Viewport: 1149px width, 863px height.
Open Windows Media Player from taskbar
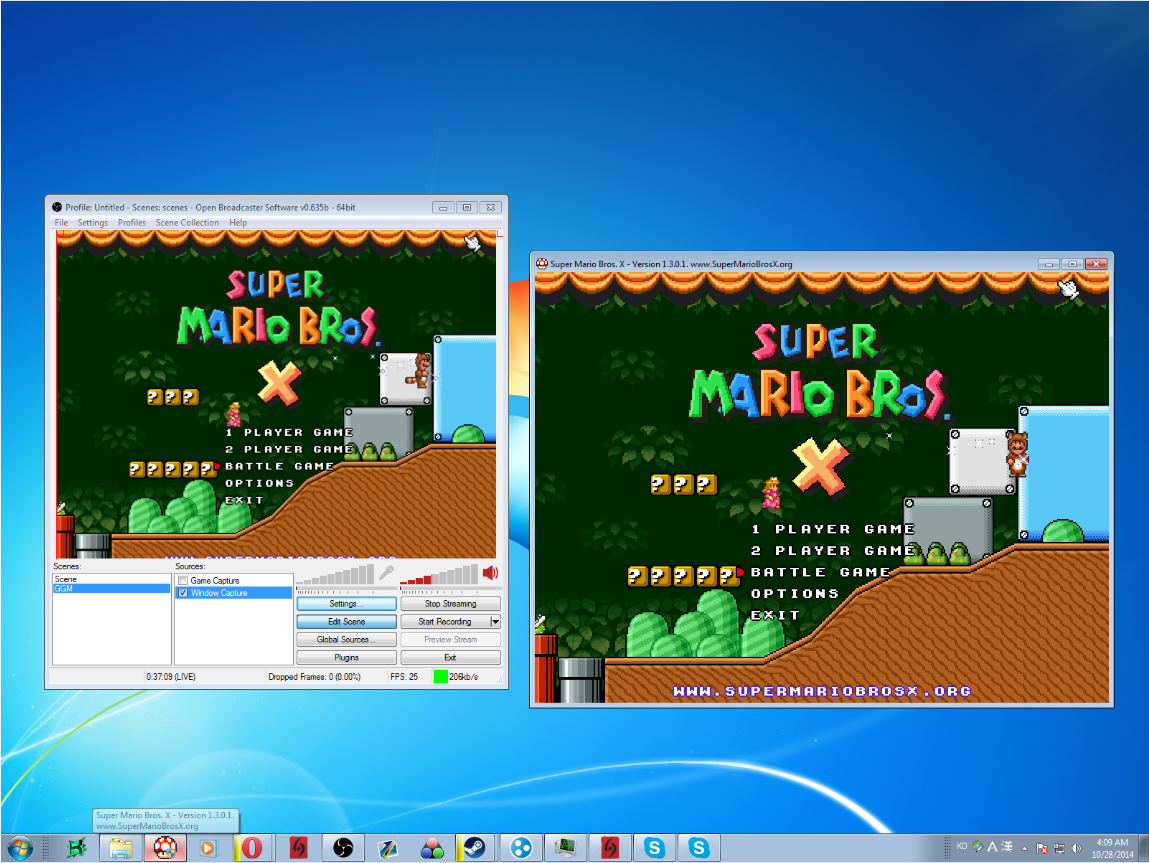pos(208,848)
